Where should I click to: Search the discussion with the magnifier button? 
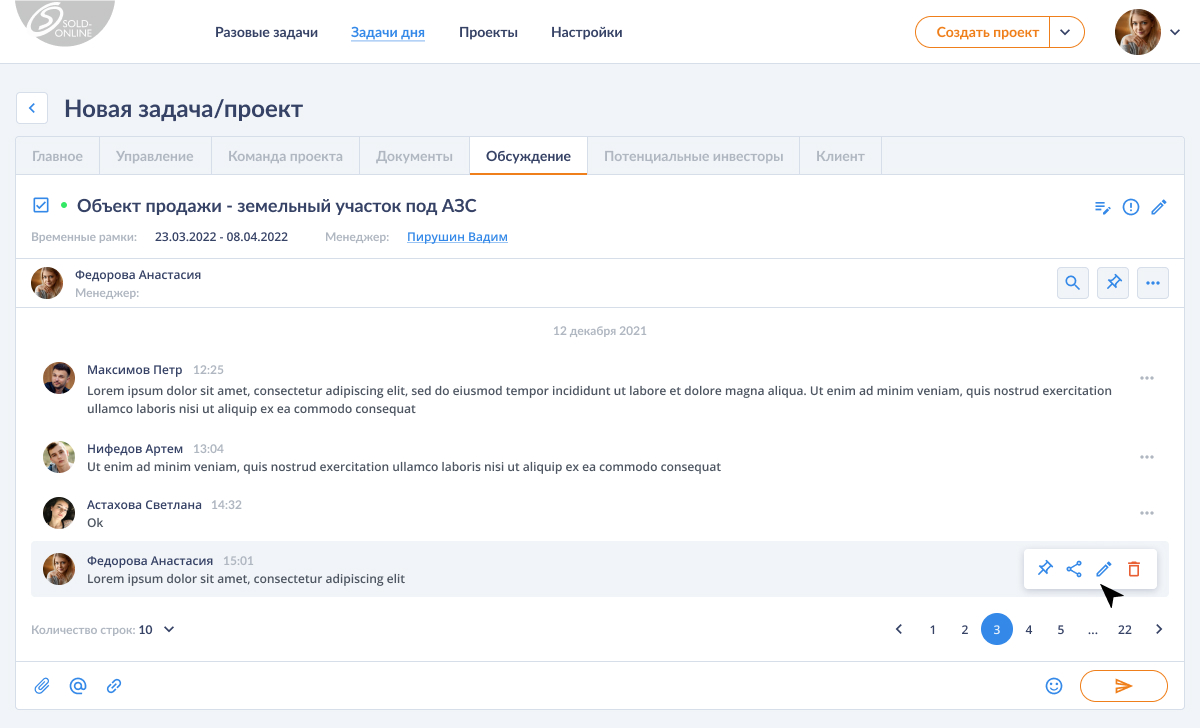point(1073,283)
